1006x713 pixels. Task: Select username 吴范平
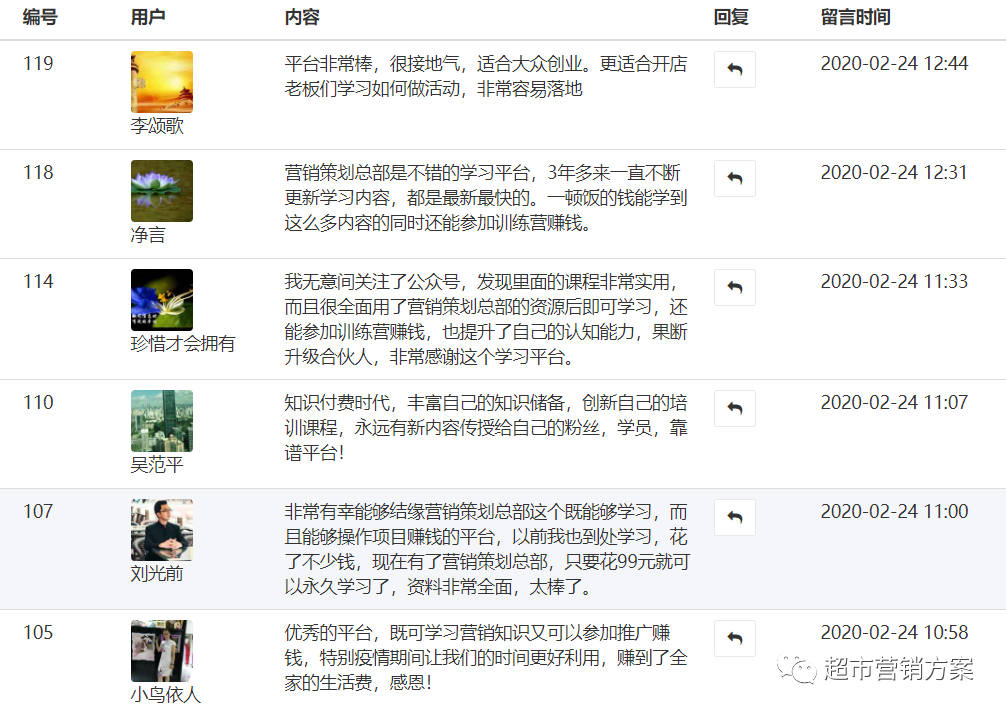[157, 465]
